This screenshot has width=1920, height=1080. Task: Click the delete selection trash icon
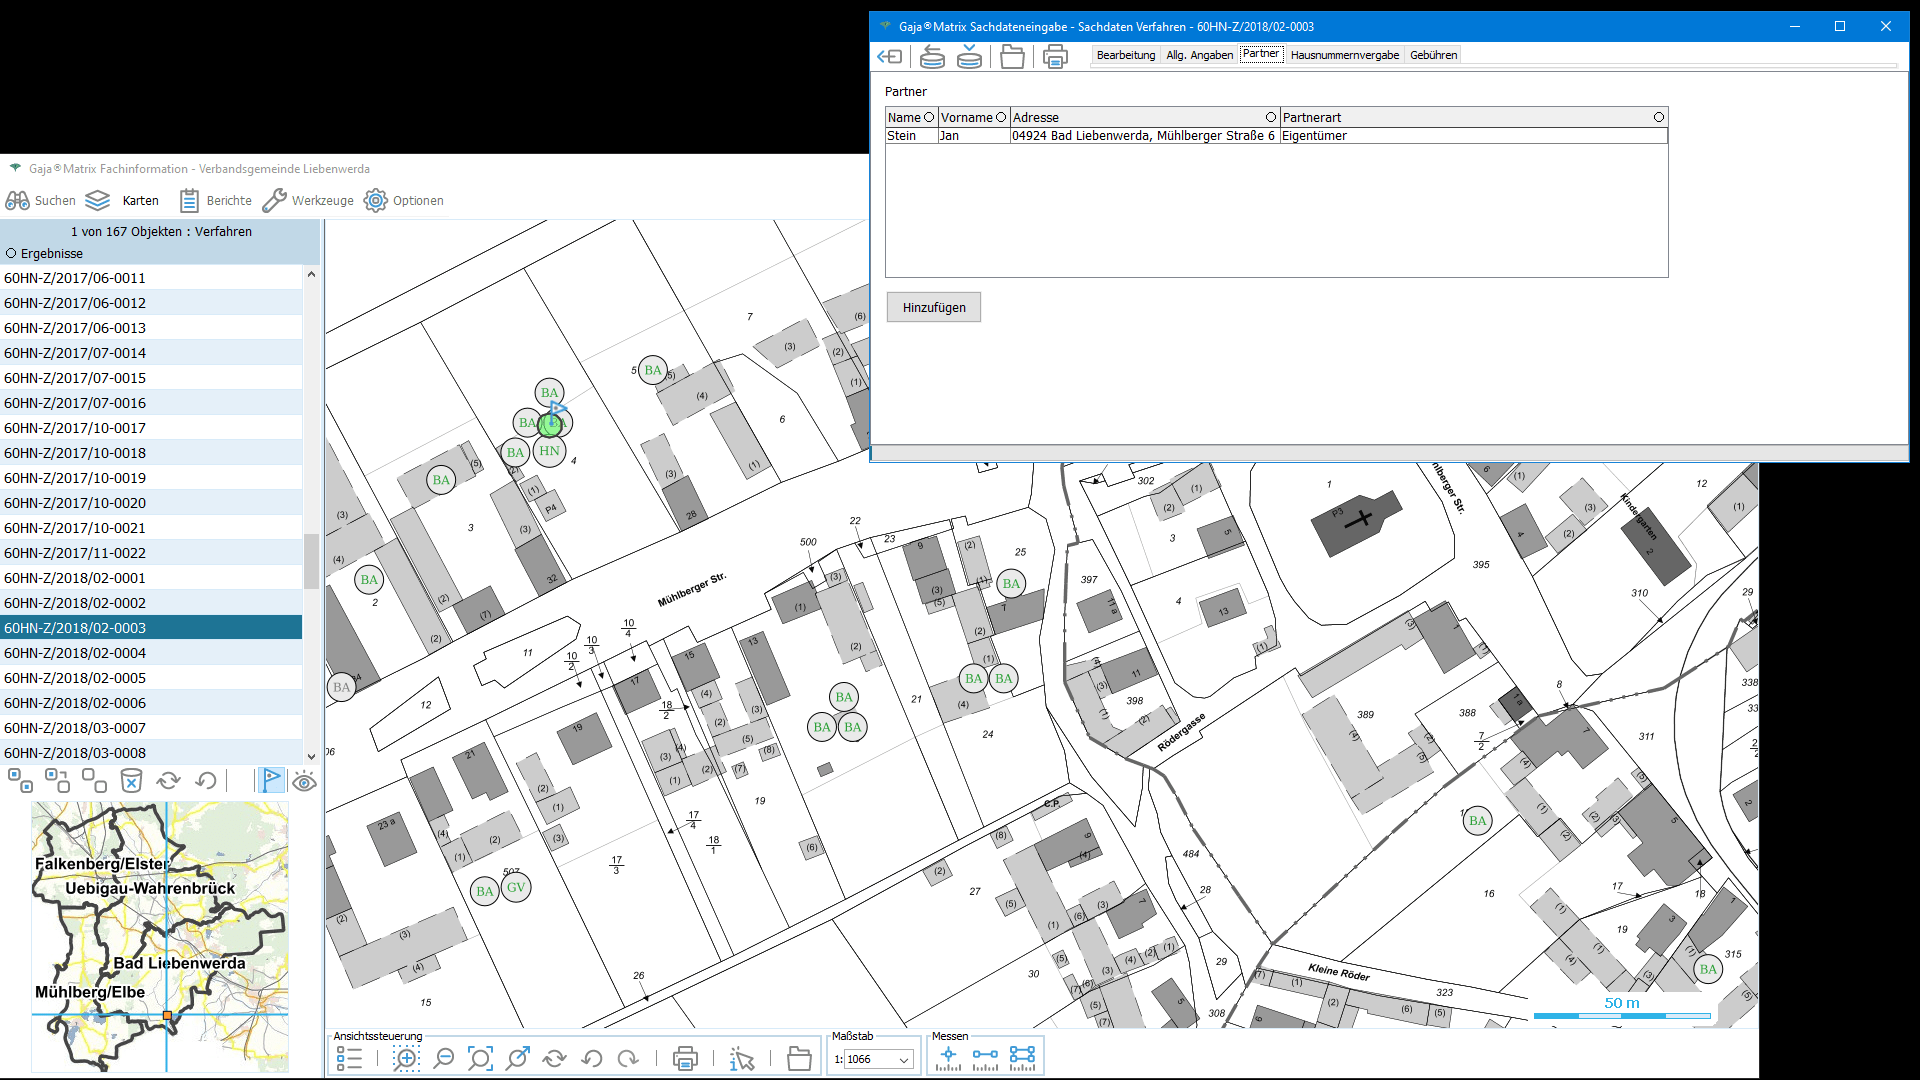click(131, 780)
